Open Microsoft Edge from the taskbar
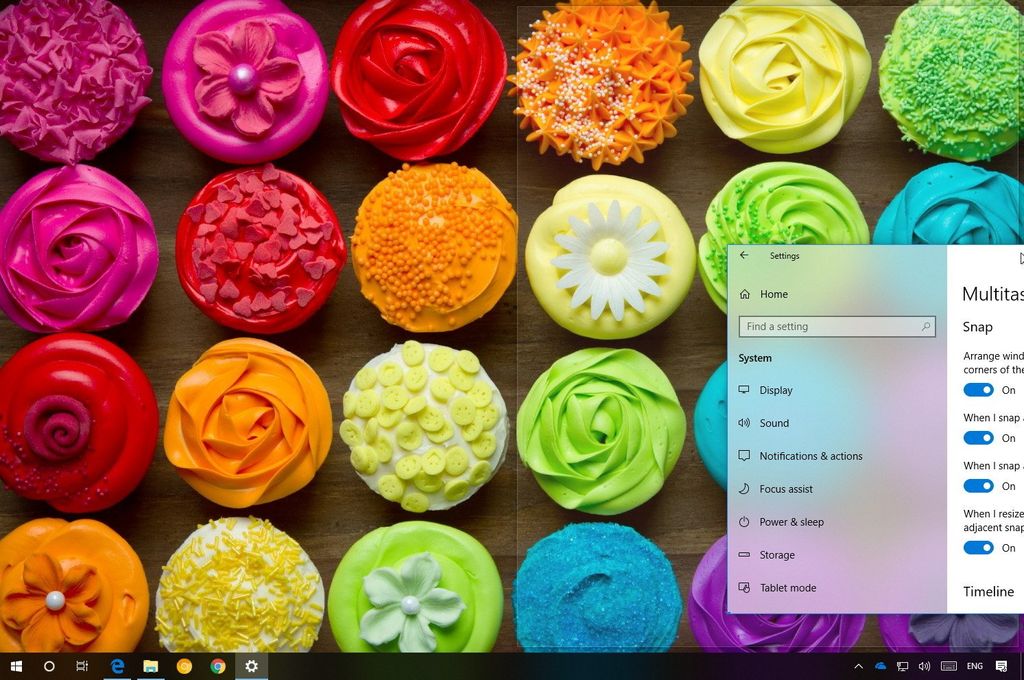1024x680 pixels. coord(117,666)
